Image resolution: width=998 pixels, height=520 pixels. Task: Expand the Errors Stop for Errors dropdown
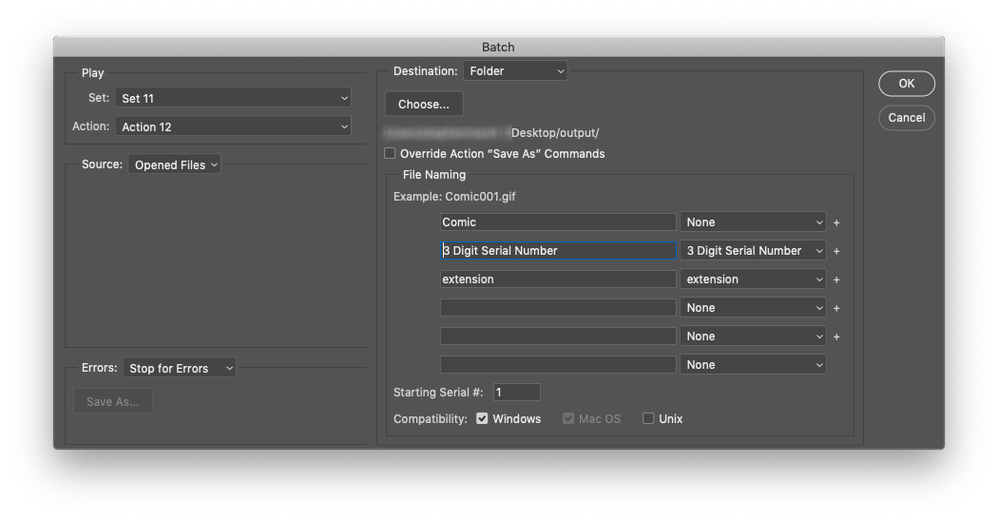180,368
